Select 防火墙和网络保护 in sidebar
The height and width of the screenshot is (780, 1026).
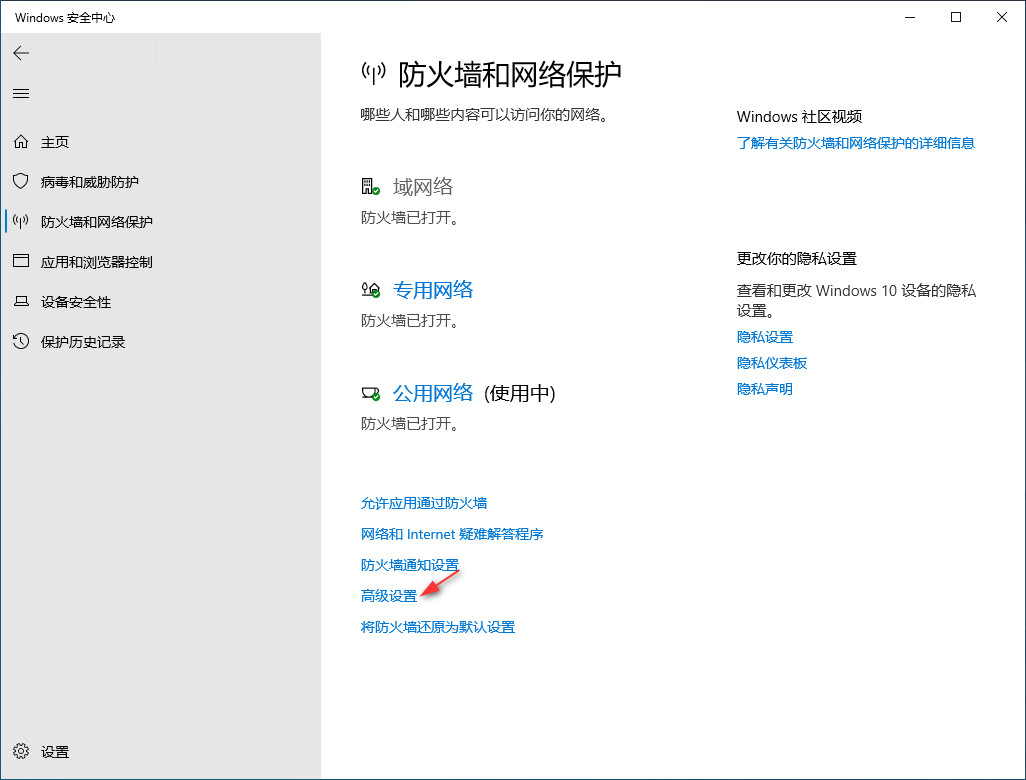coord(97,222)
